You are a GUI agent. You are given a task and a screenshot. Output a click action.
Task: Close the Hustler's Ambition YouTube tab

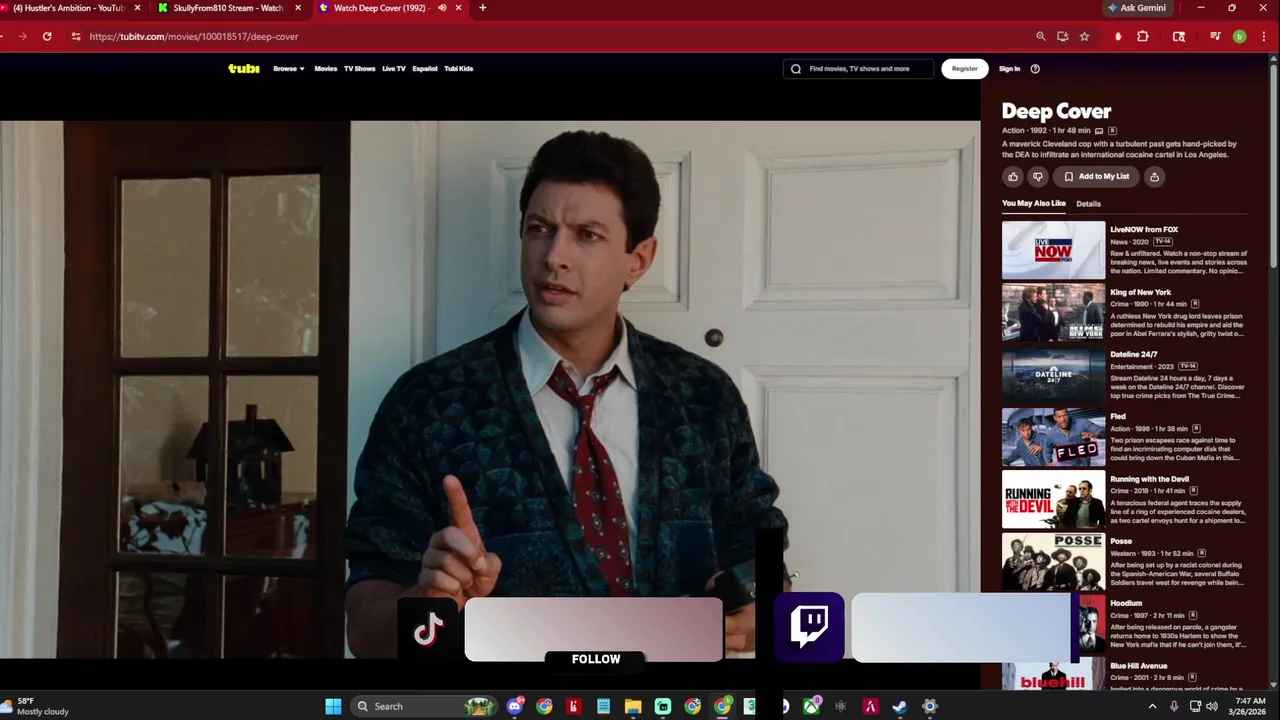(x=137, y=8)
